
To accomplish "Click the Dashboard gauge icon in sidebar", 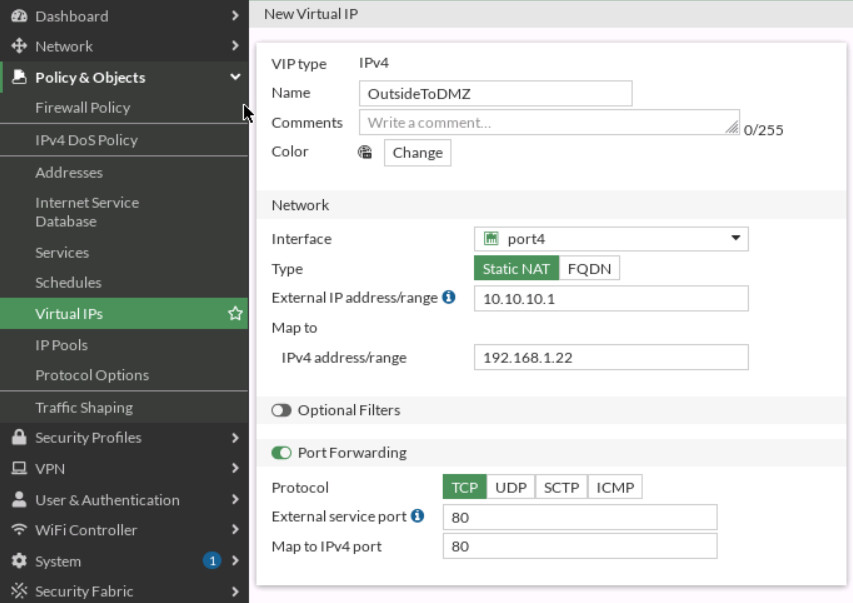I will 18,16.
